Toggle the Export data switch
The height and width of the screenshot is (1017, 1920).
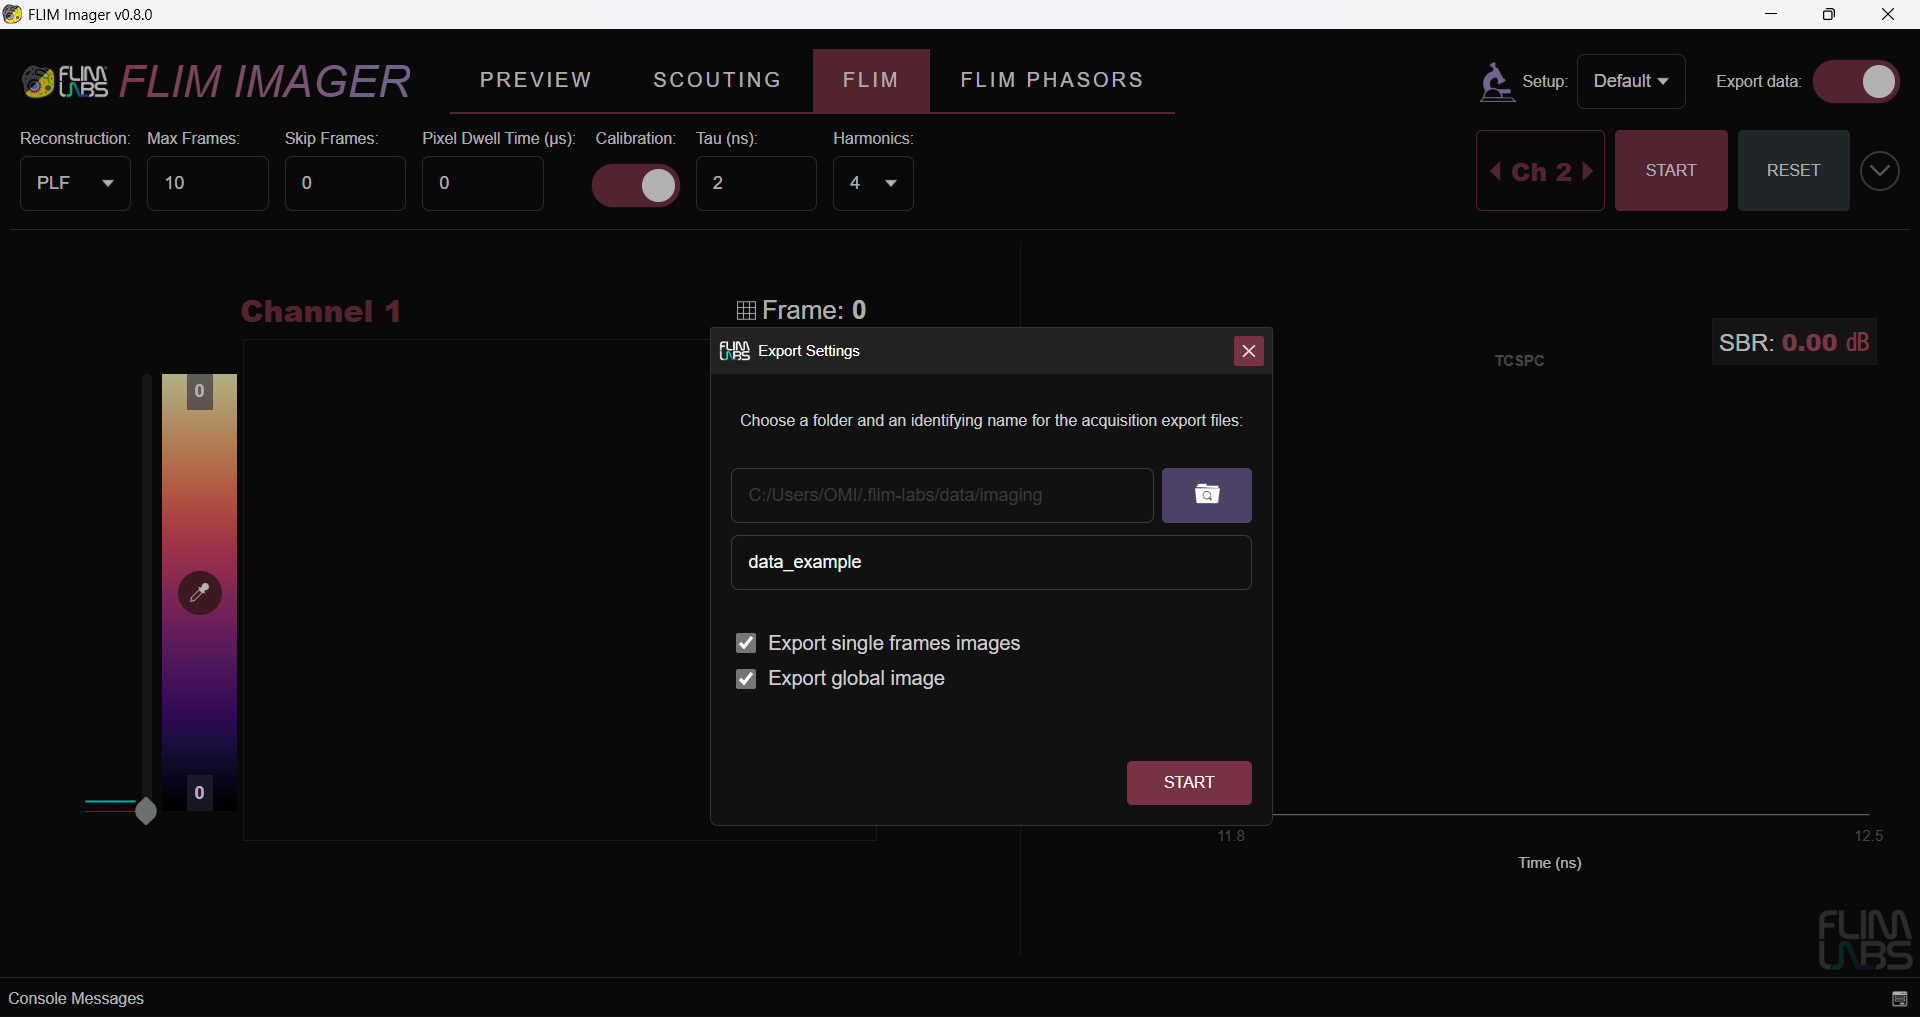click(x=1857, y=82)
